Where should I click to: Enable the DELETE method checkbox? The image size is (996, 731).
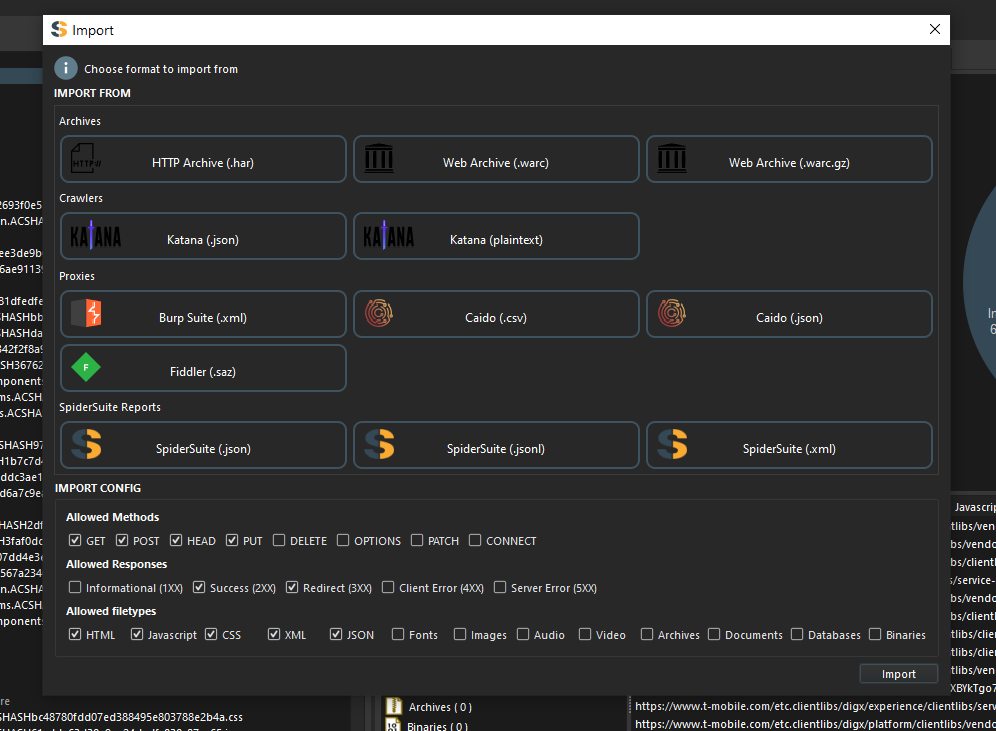(x=279, y=540)
